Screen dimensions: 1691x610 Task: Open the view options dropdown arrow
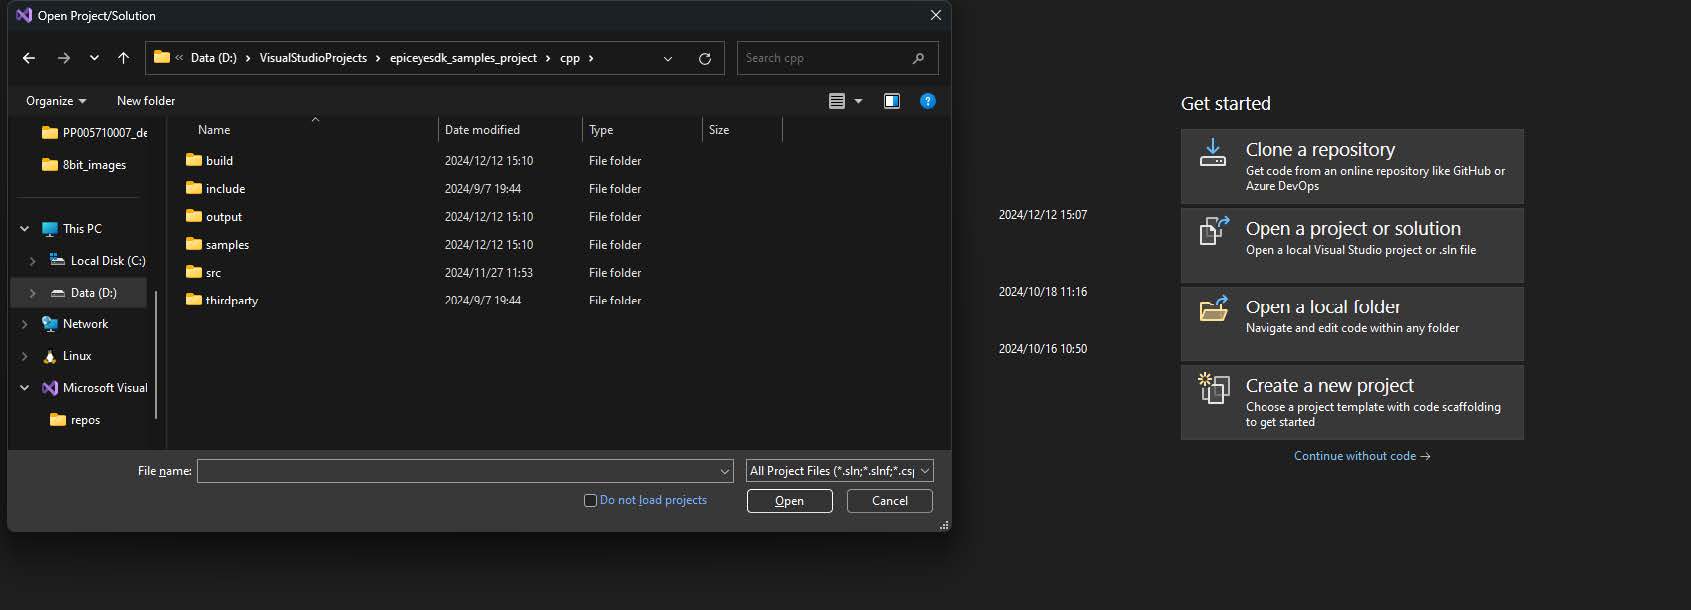pyautogui.click(x=858, y=101)
